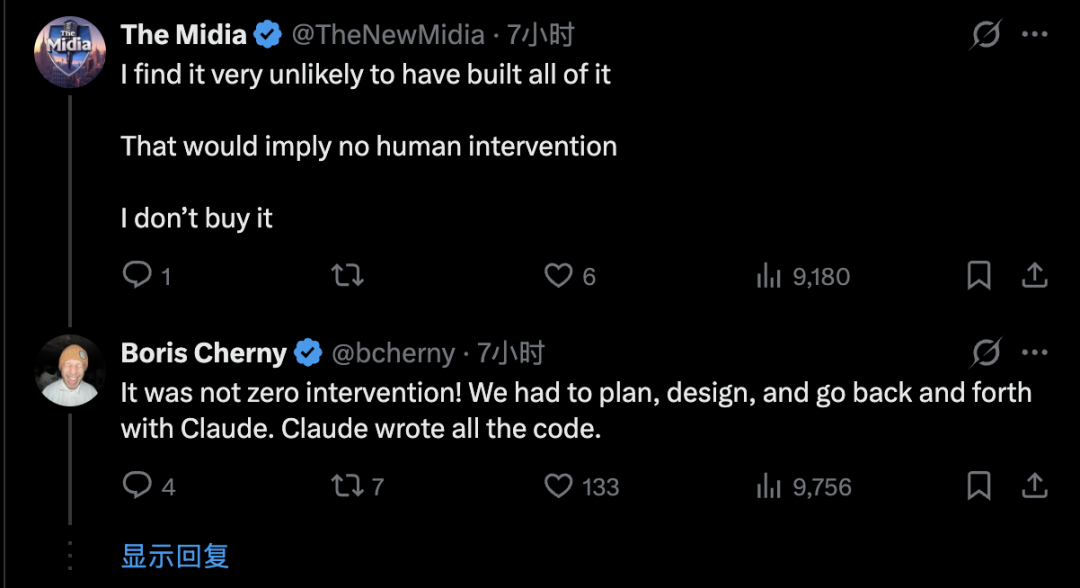1080x588 pixels.
Task: Visit @bcherny handle link
Action: point(392,353)
